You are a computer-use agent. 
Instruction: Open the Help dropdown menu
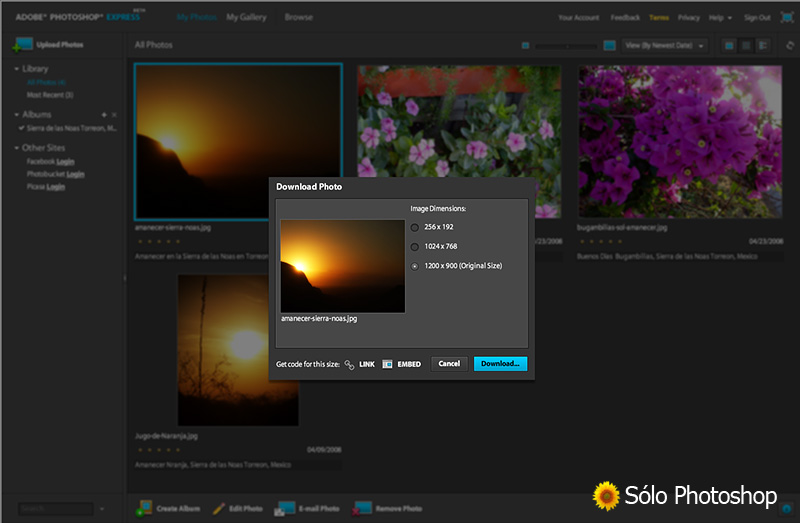(720, 17)
